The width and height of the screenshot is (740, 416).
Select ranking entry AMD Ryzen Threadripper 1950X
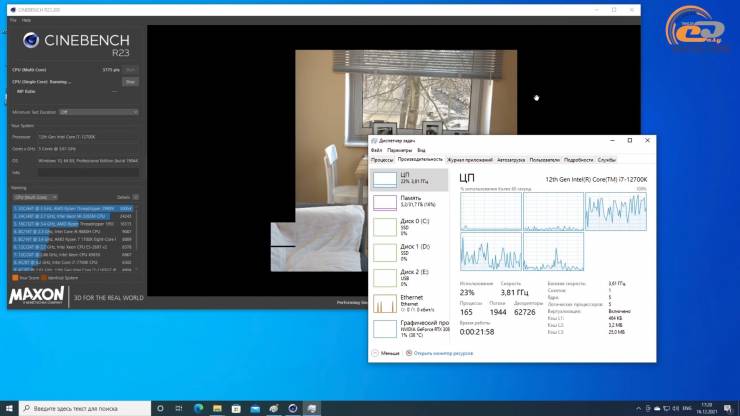[73, 224]
